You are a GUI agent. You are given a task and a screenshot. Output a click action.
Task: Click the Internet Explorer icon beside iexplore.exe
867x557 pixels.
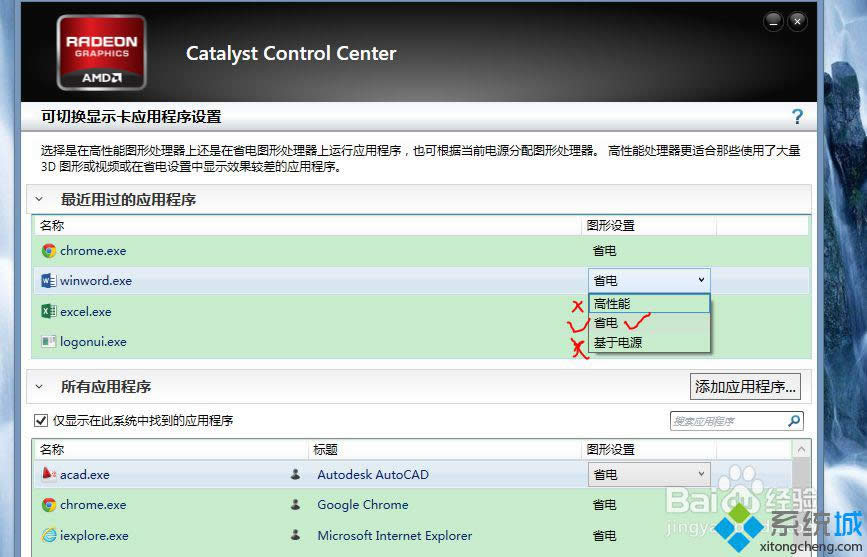click(x=49, y=535)
